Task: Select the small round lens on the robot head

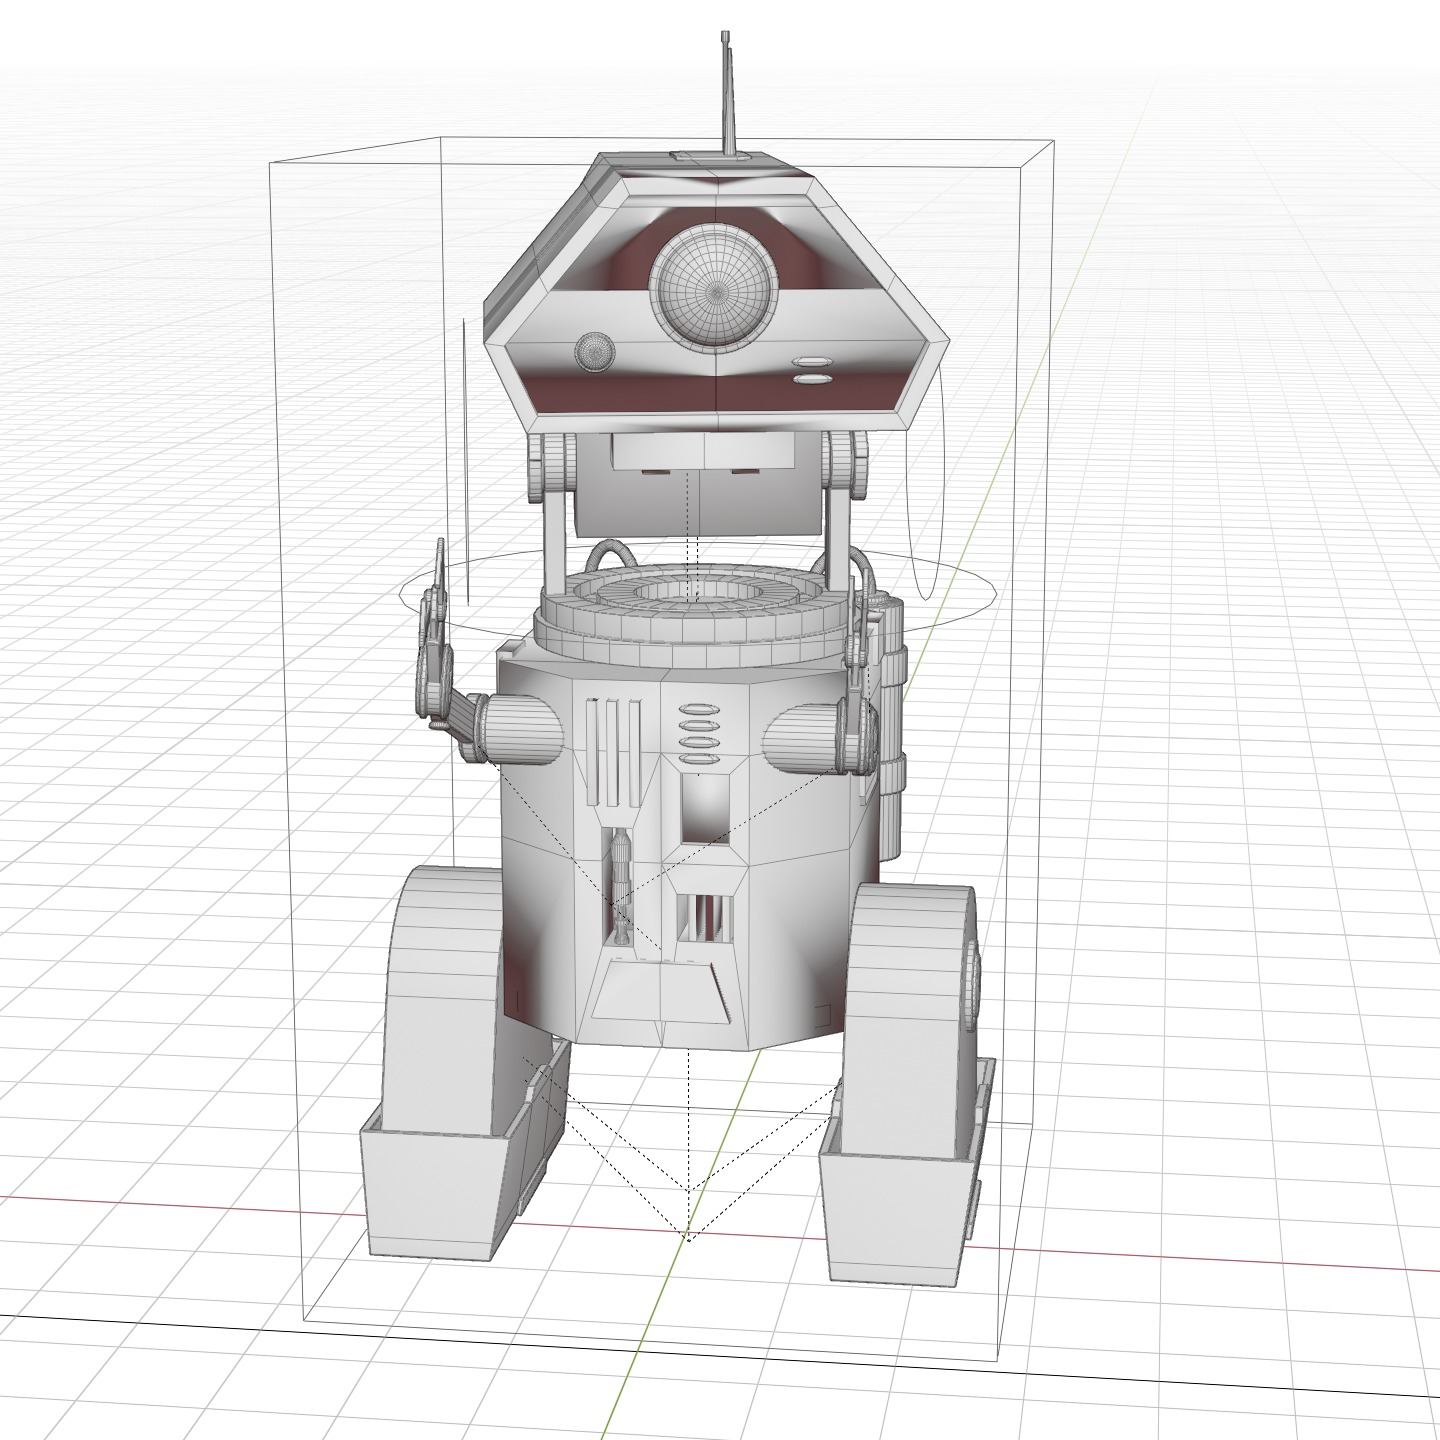Action: [596, 351]
